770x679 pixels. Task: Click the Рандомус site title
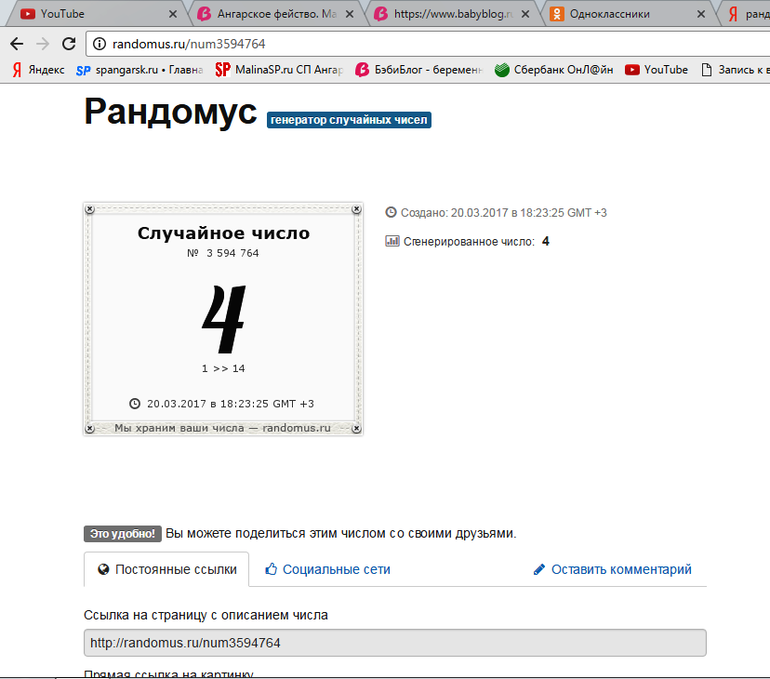[x=170, y=112]
